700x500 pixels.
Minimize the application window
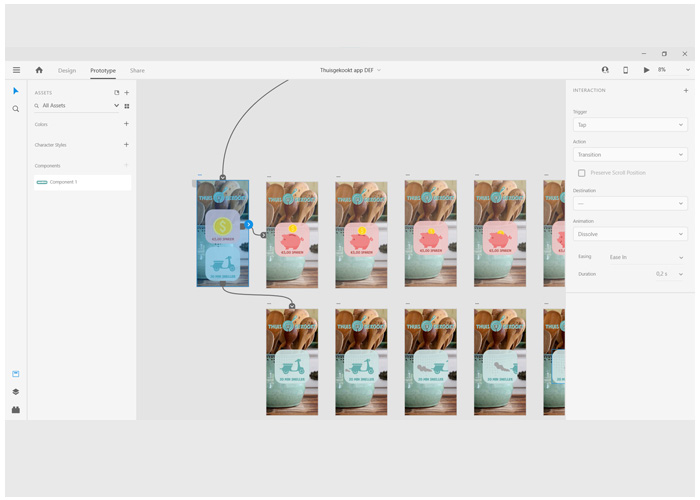(644, 54)
